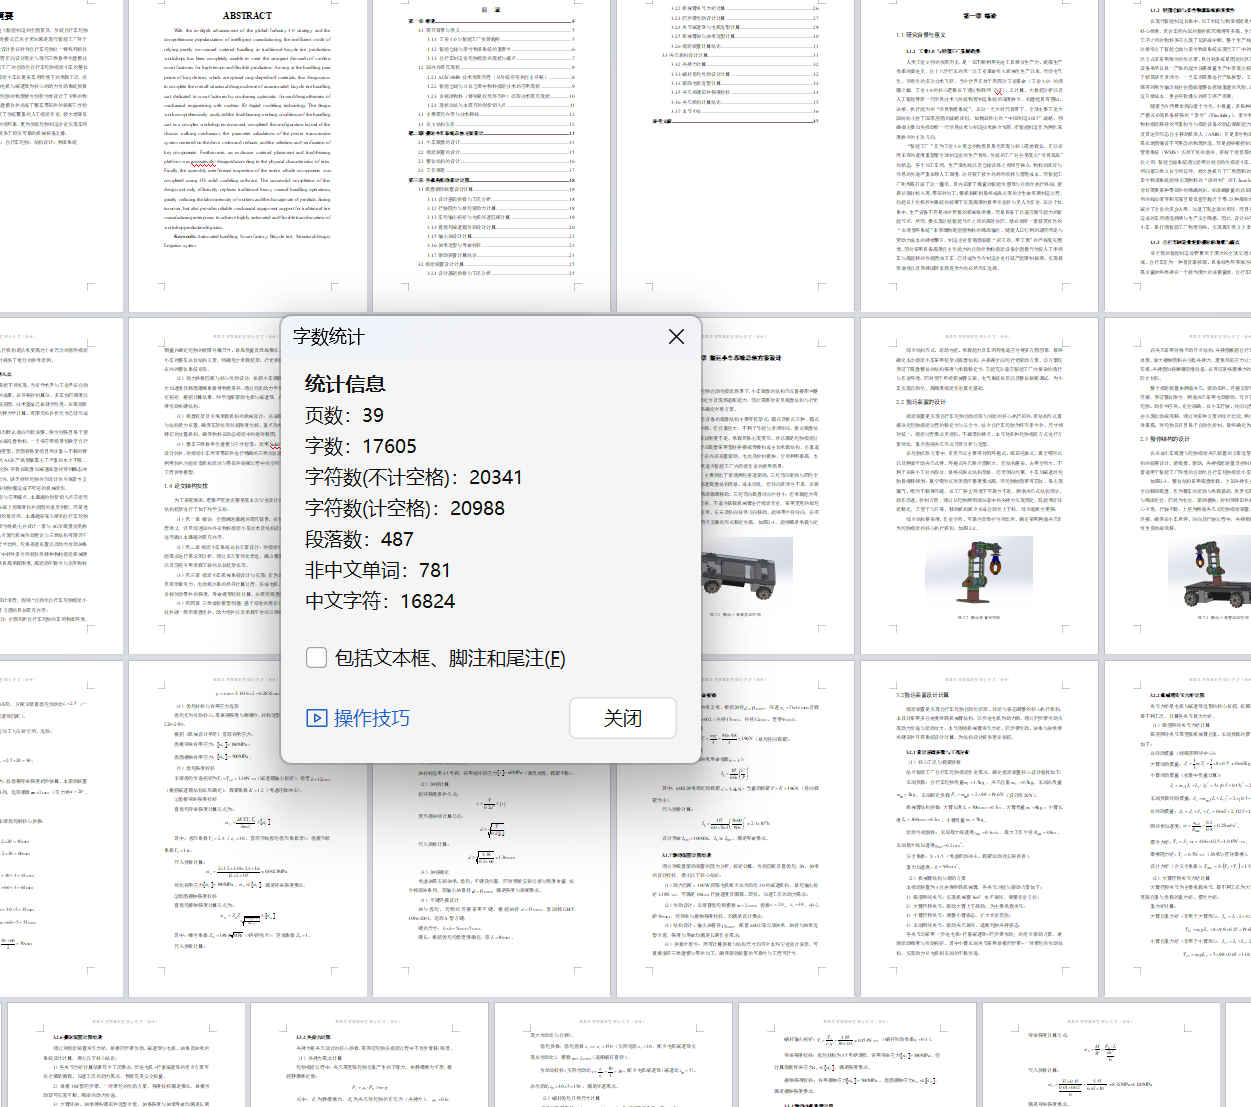Click the 统计信息 heading in dialog
This screenshot has height=1107, width=1251.
point(345,384)
